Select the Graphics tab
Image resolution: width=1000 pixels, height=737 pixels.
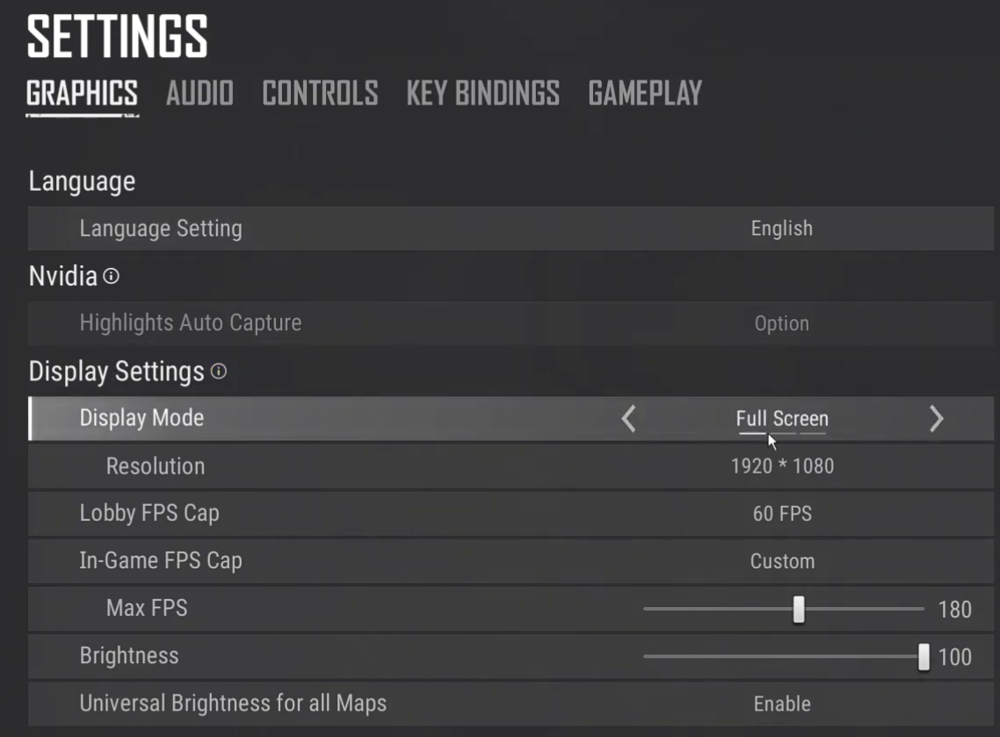click(82, 93)
